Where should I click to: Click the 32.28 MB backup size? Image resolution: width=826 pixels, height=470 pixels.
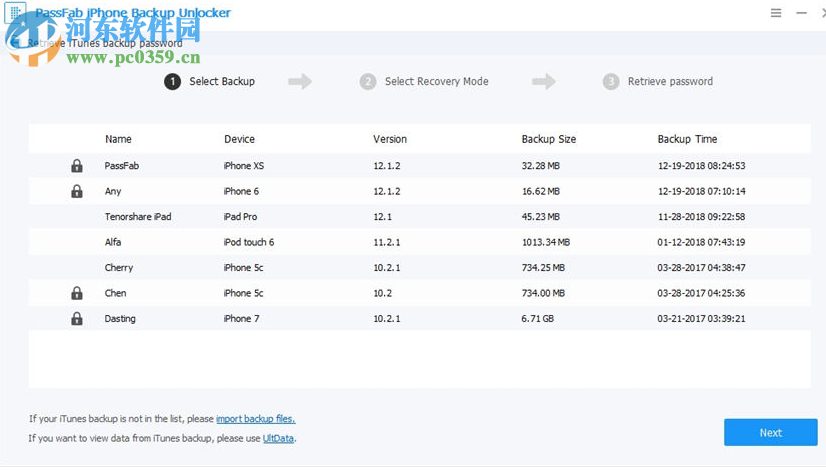(x=540, y=166)
